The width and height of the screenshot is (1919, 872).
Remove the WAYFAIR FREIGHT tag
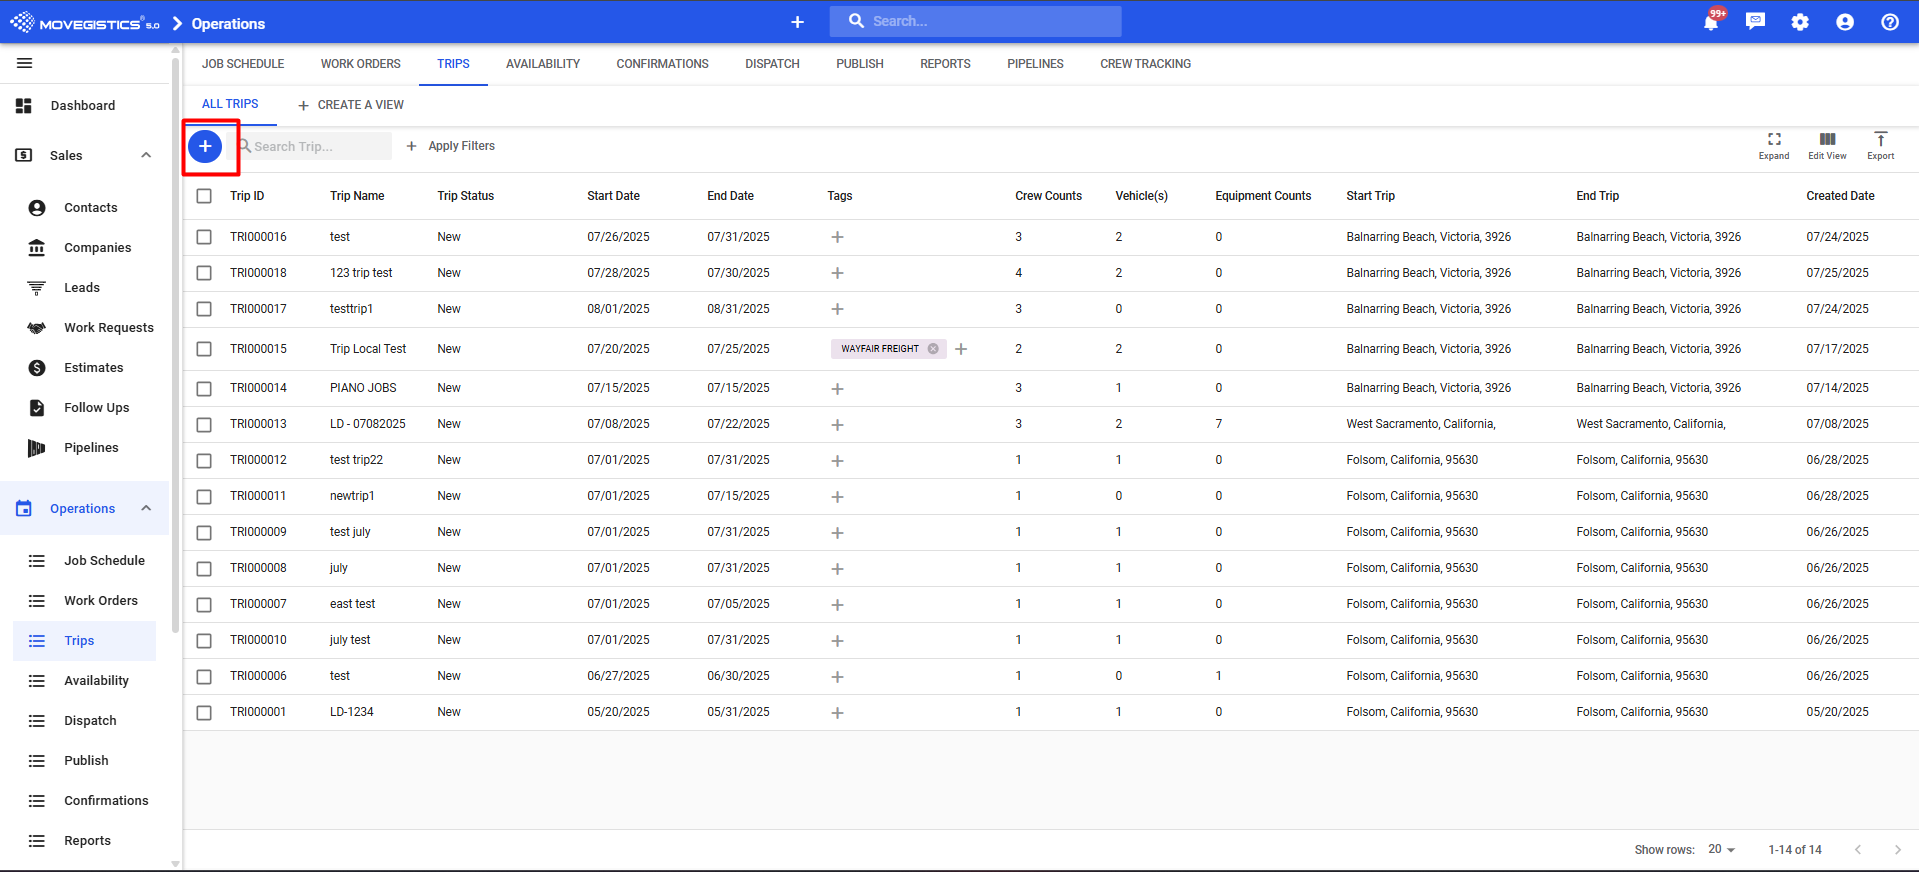coord(933,349)
